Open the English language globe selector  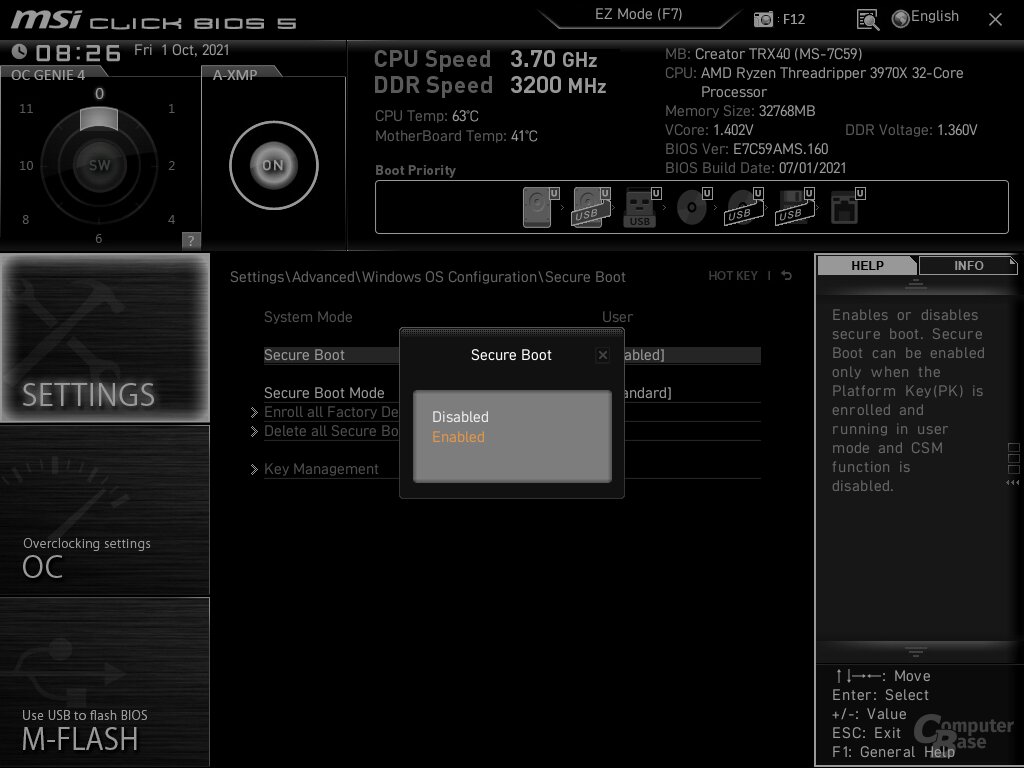pyautogui.click(x=925, y=18)
